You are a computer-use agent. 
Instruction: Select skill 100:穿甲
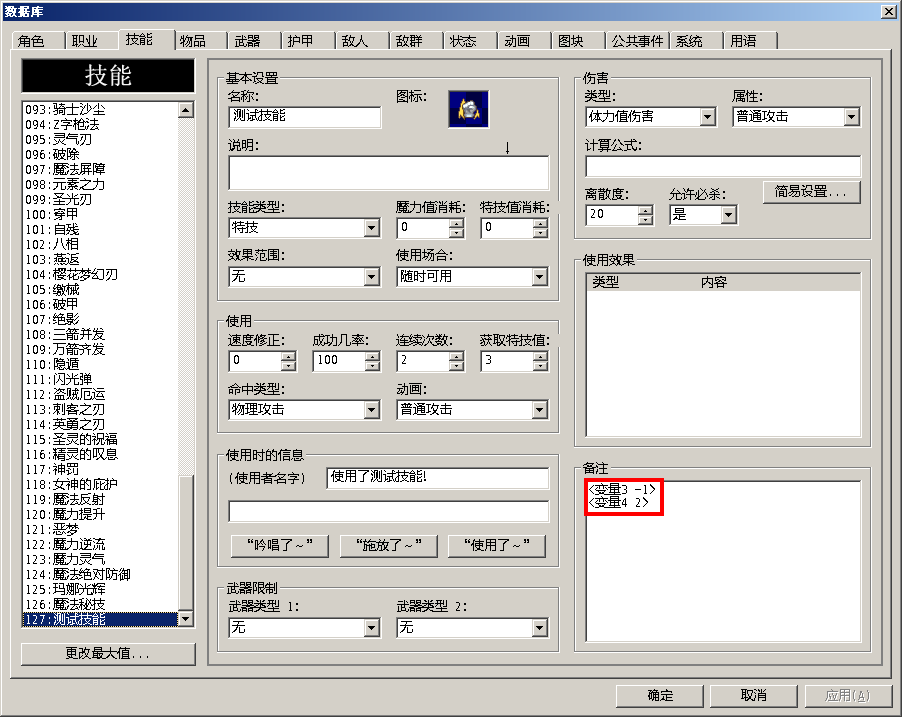(x=100, y=214)
